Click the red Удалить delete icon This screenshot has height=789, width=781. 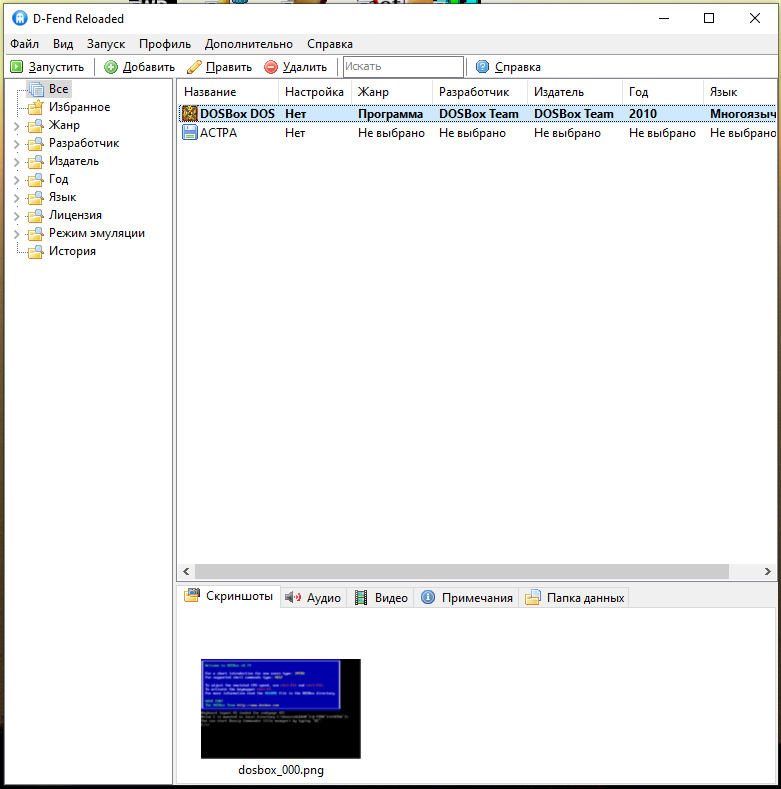[271, 66]
